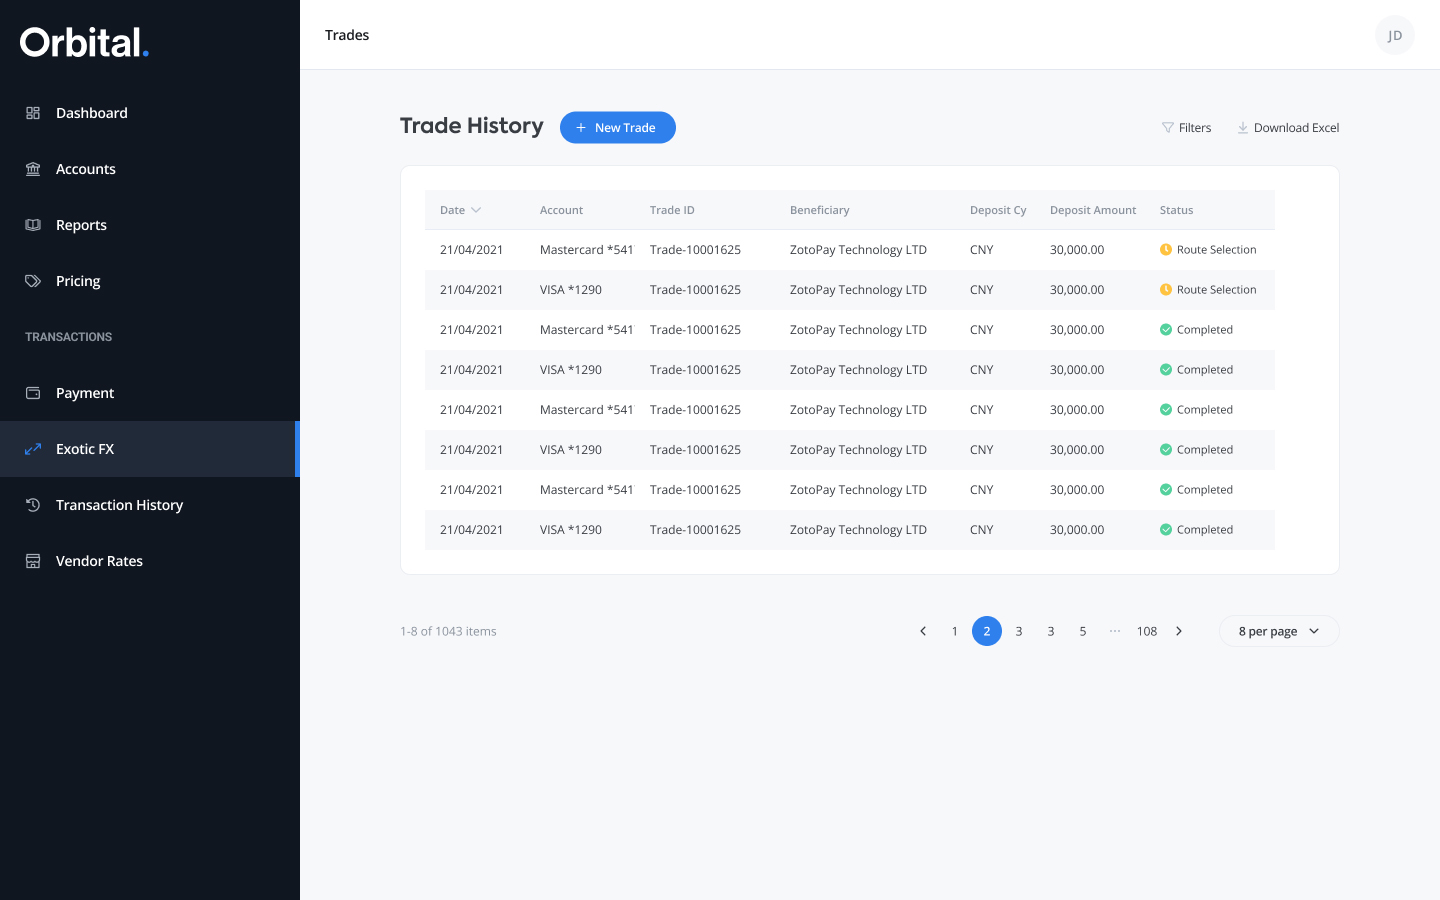1440x900 pixels.
Task: Click the Transaction History clock icon
Action: coord(33,505)
